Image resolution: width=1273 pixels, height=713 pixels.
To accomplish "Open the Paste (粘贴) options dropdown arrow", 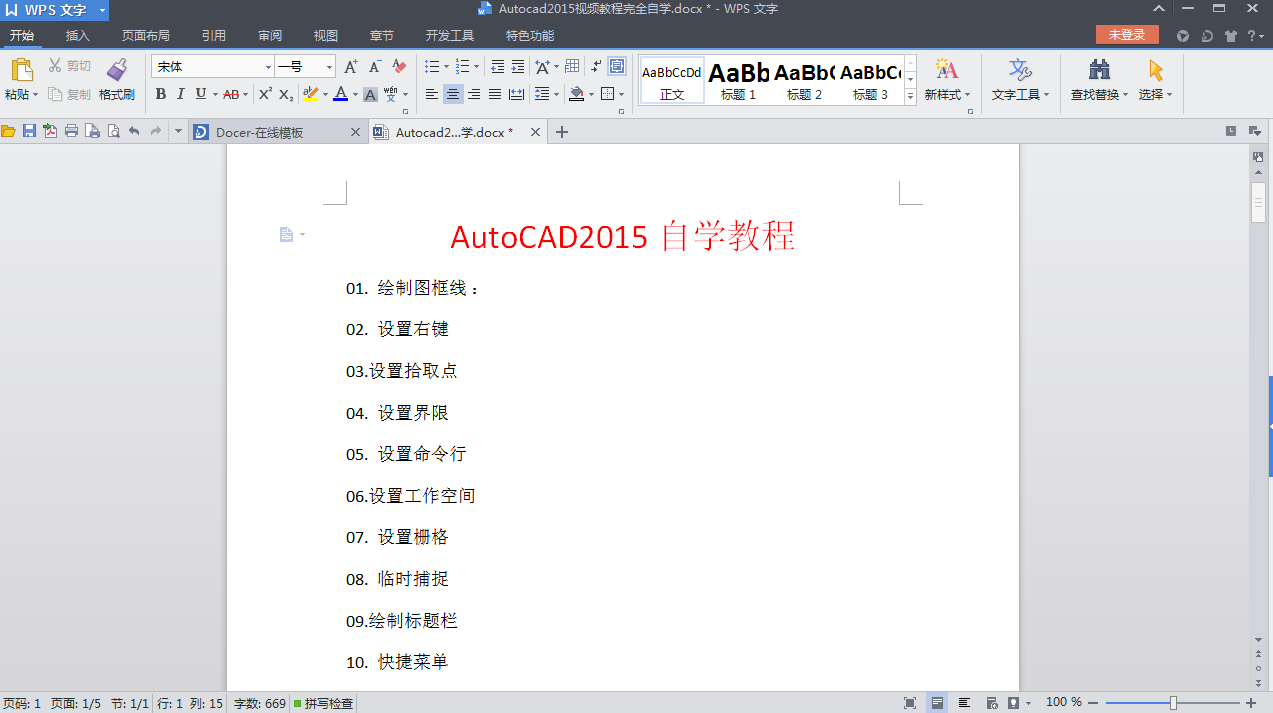I will click(x=35, y=95).
